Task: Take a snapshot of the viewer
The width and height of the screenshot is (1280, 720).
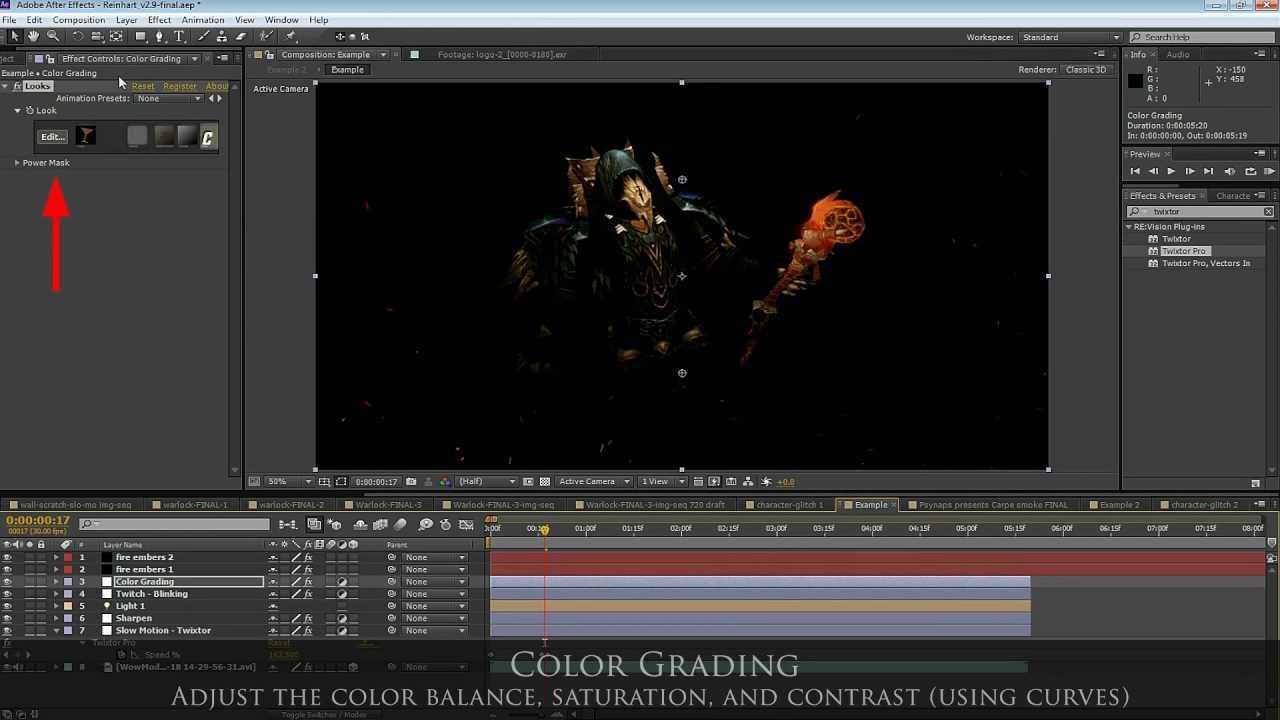Action: [411, 482]
